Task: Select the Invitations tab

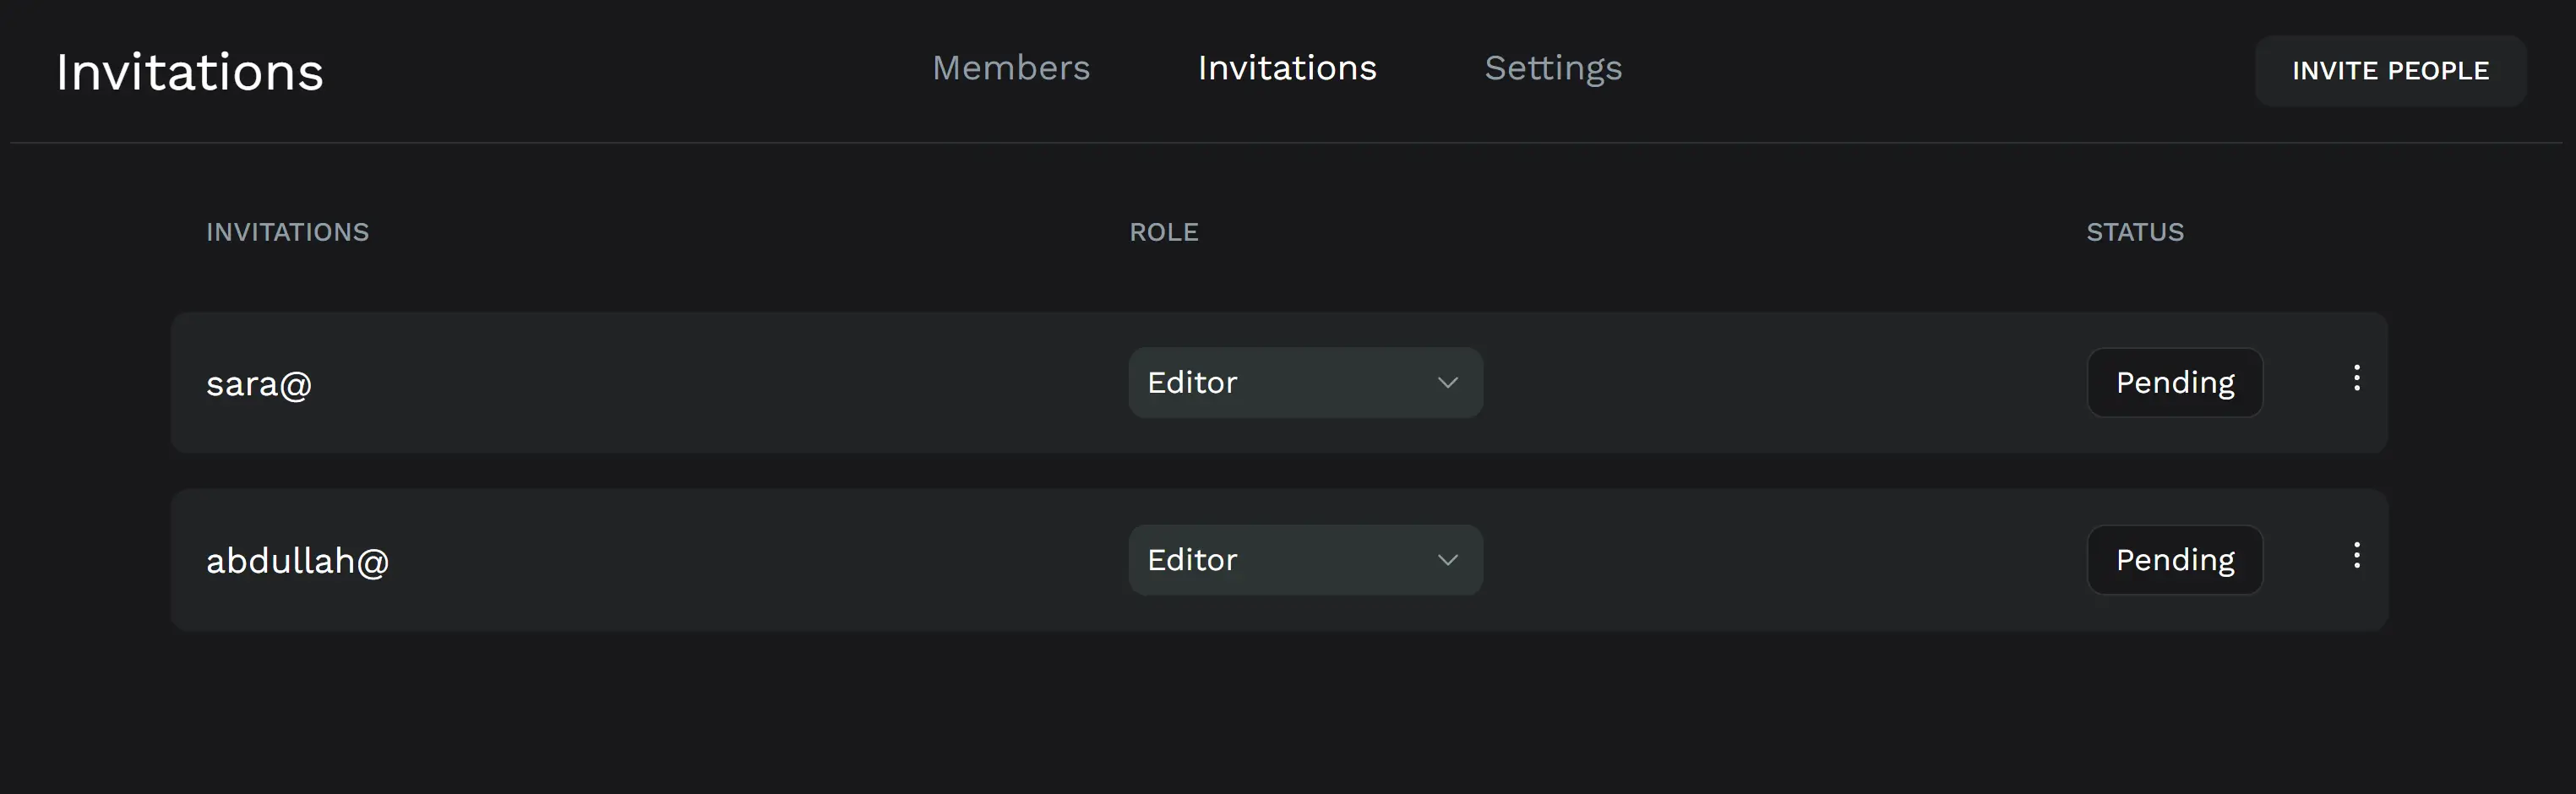Action: [1287, 68]
